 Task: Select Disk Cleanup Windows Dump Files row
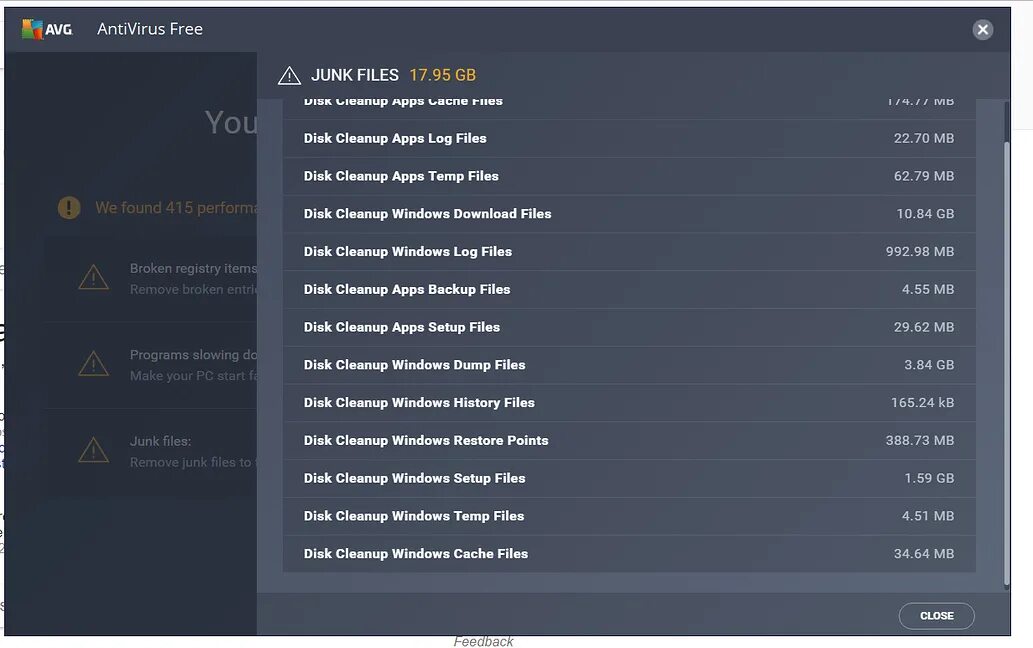(629, 365)
